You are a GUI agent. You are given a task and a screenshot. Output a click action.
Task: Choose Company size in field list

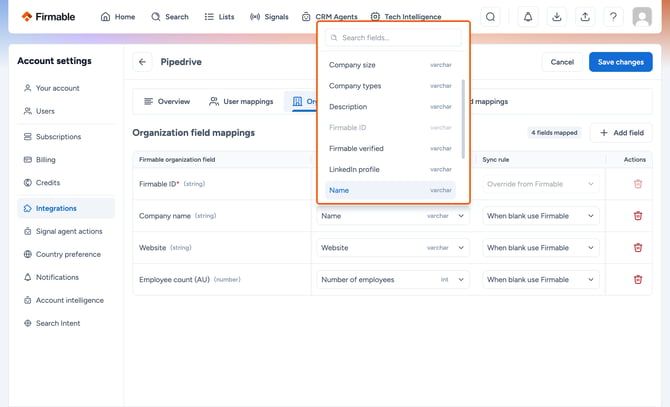pos(390,65)
